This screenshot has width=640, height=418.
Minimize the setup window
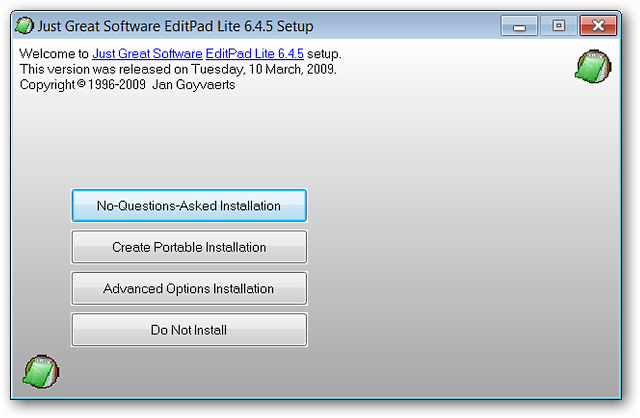(519, 26)
